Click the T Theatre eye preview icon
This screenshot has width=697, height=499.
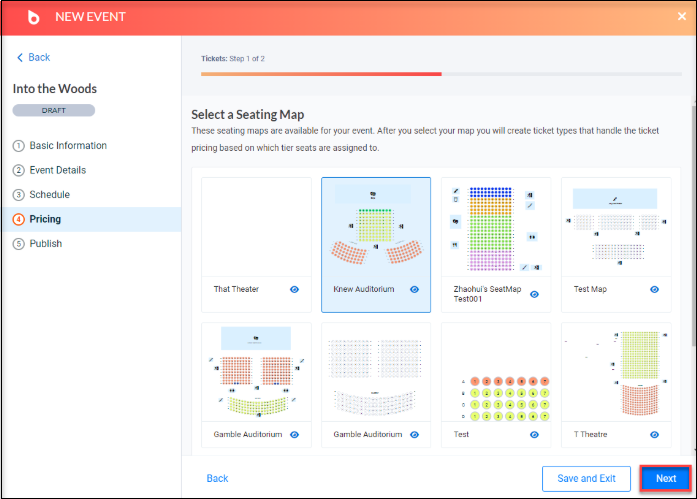tap(654, 435)
